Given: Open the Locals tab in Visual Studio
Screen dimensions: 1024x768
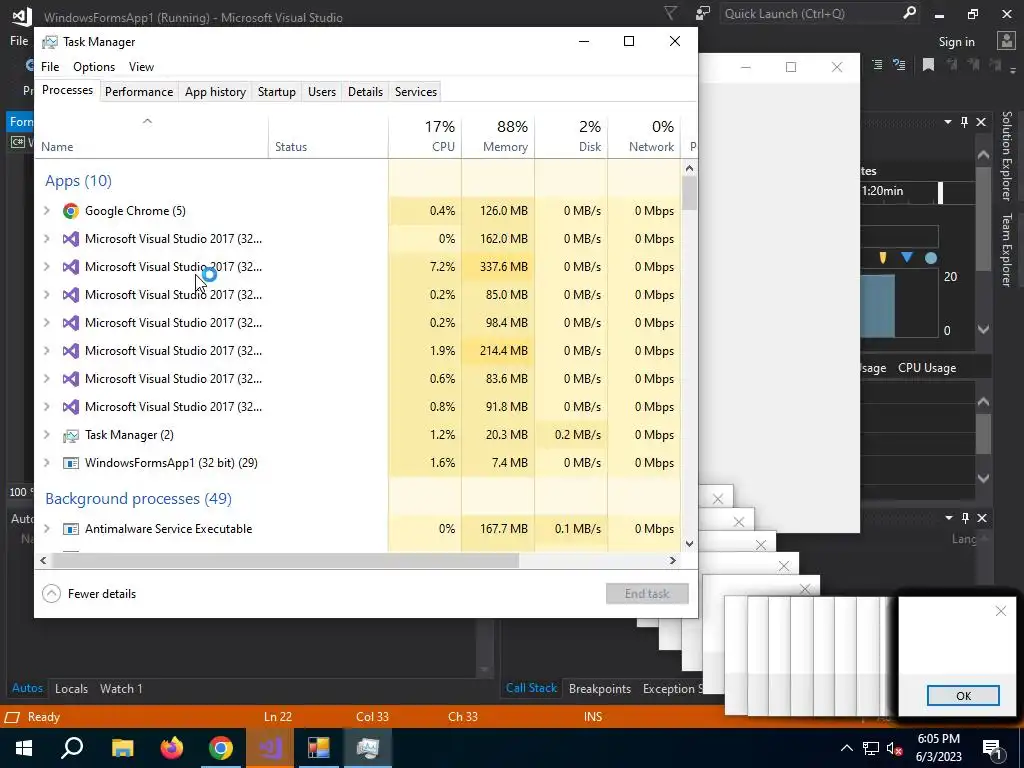Looking at the screenshot, I should [x=71, y=689].
